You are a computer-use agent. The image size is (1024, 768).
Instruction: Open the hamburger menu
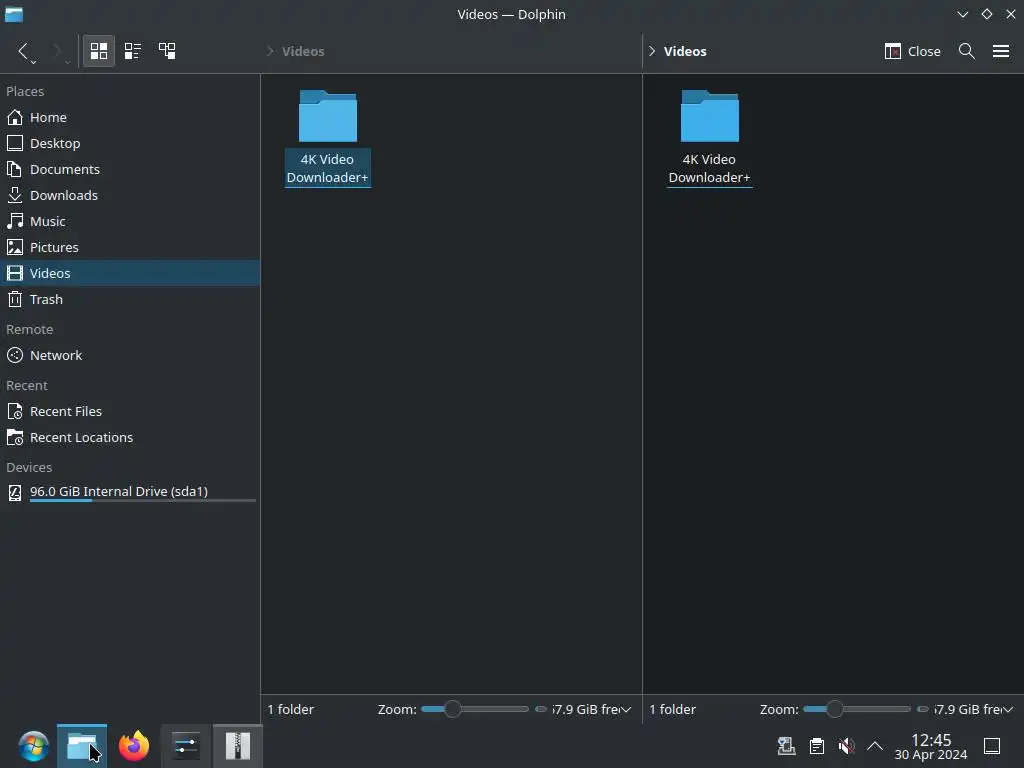[x=1000, y=51]
